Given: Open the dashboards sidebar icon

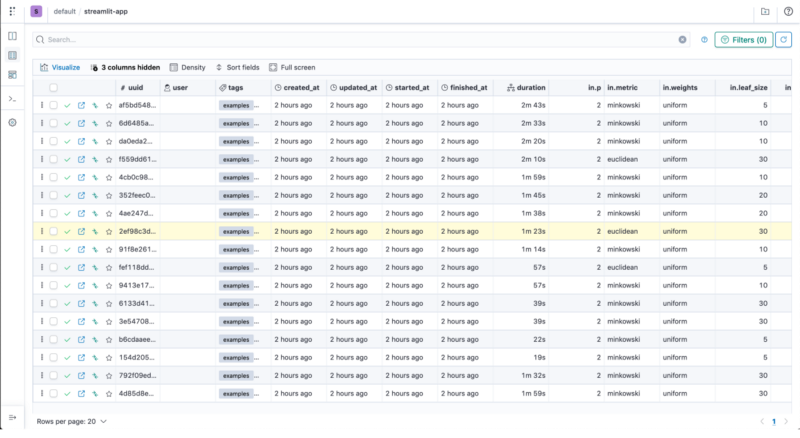Looking at the screenshot, I should 12,75.
